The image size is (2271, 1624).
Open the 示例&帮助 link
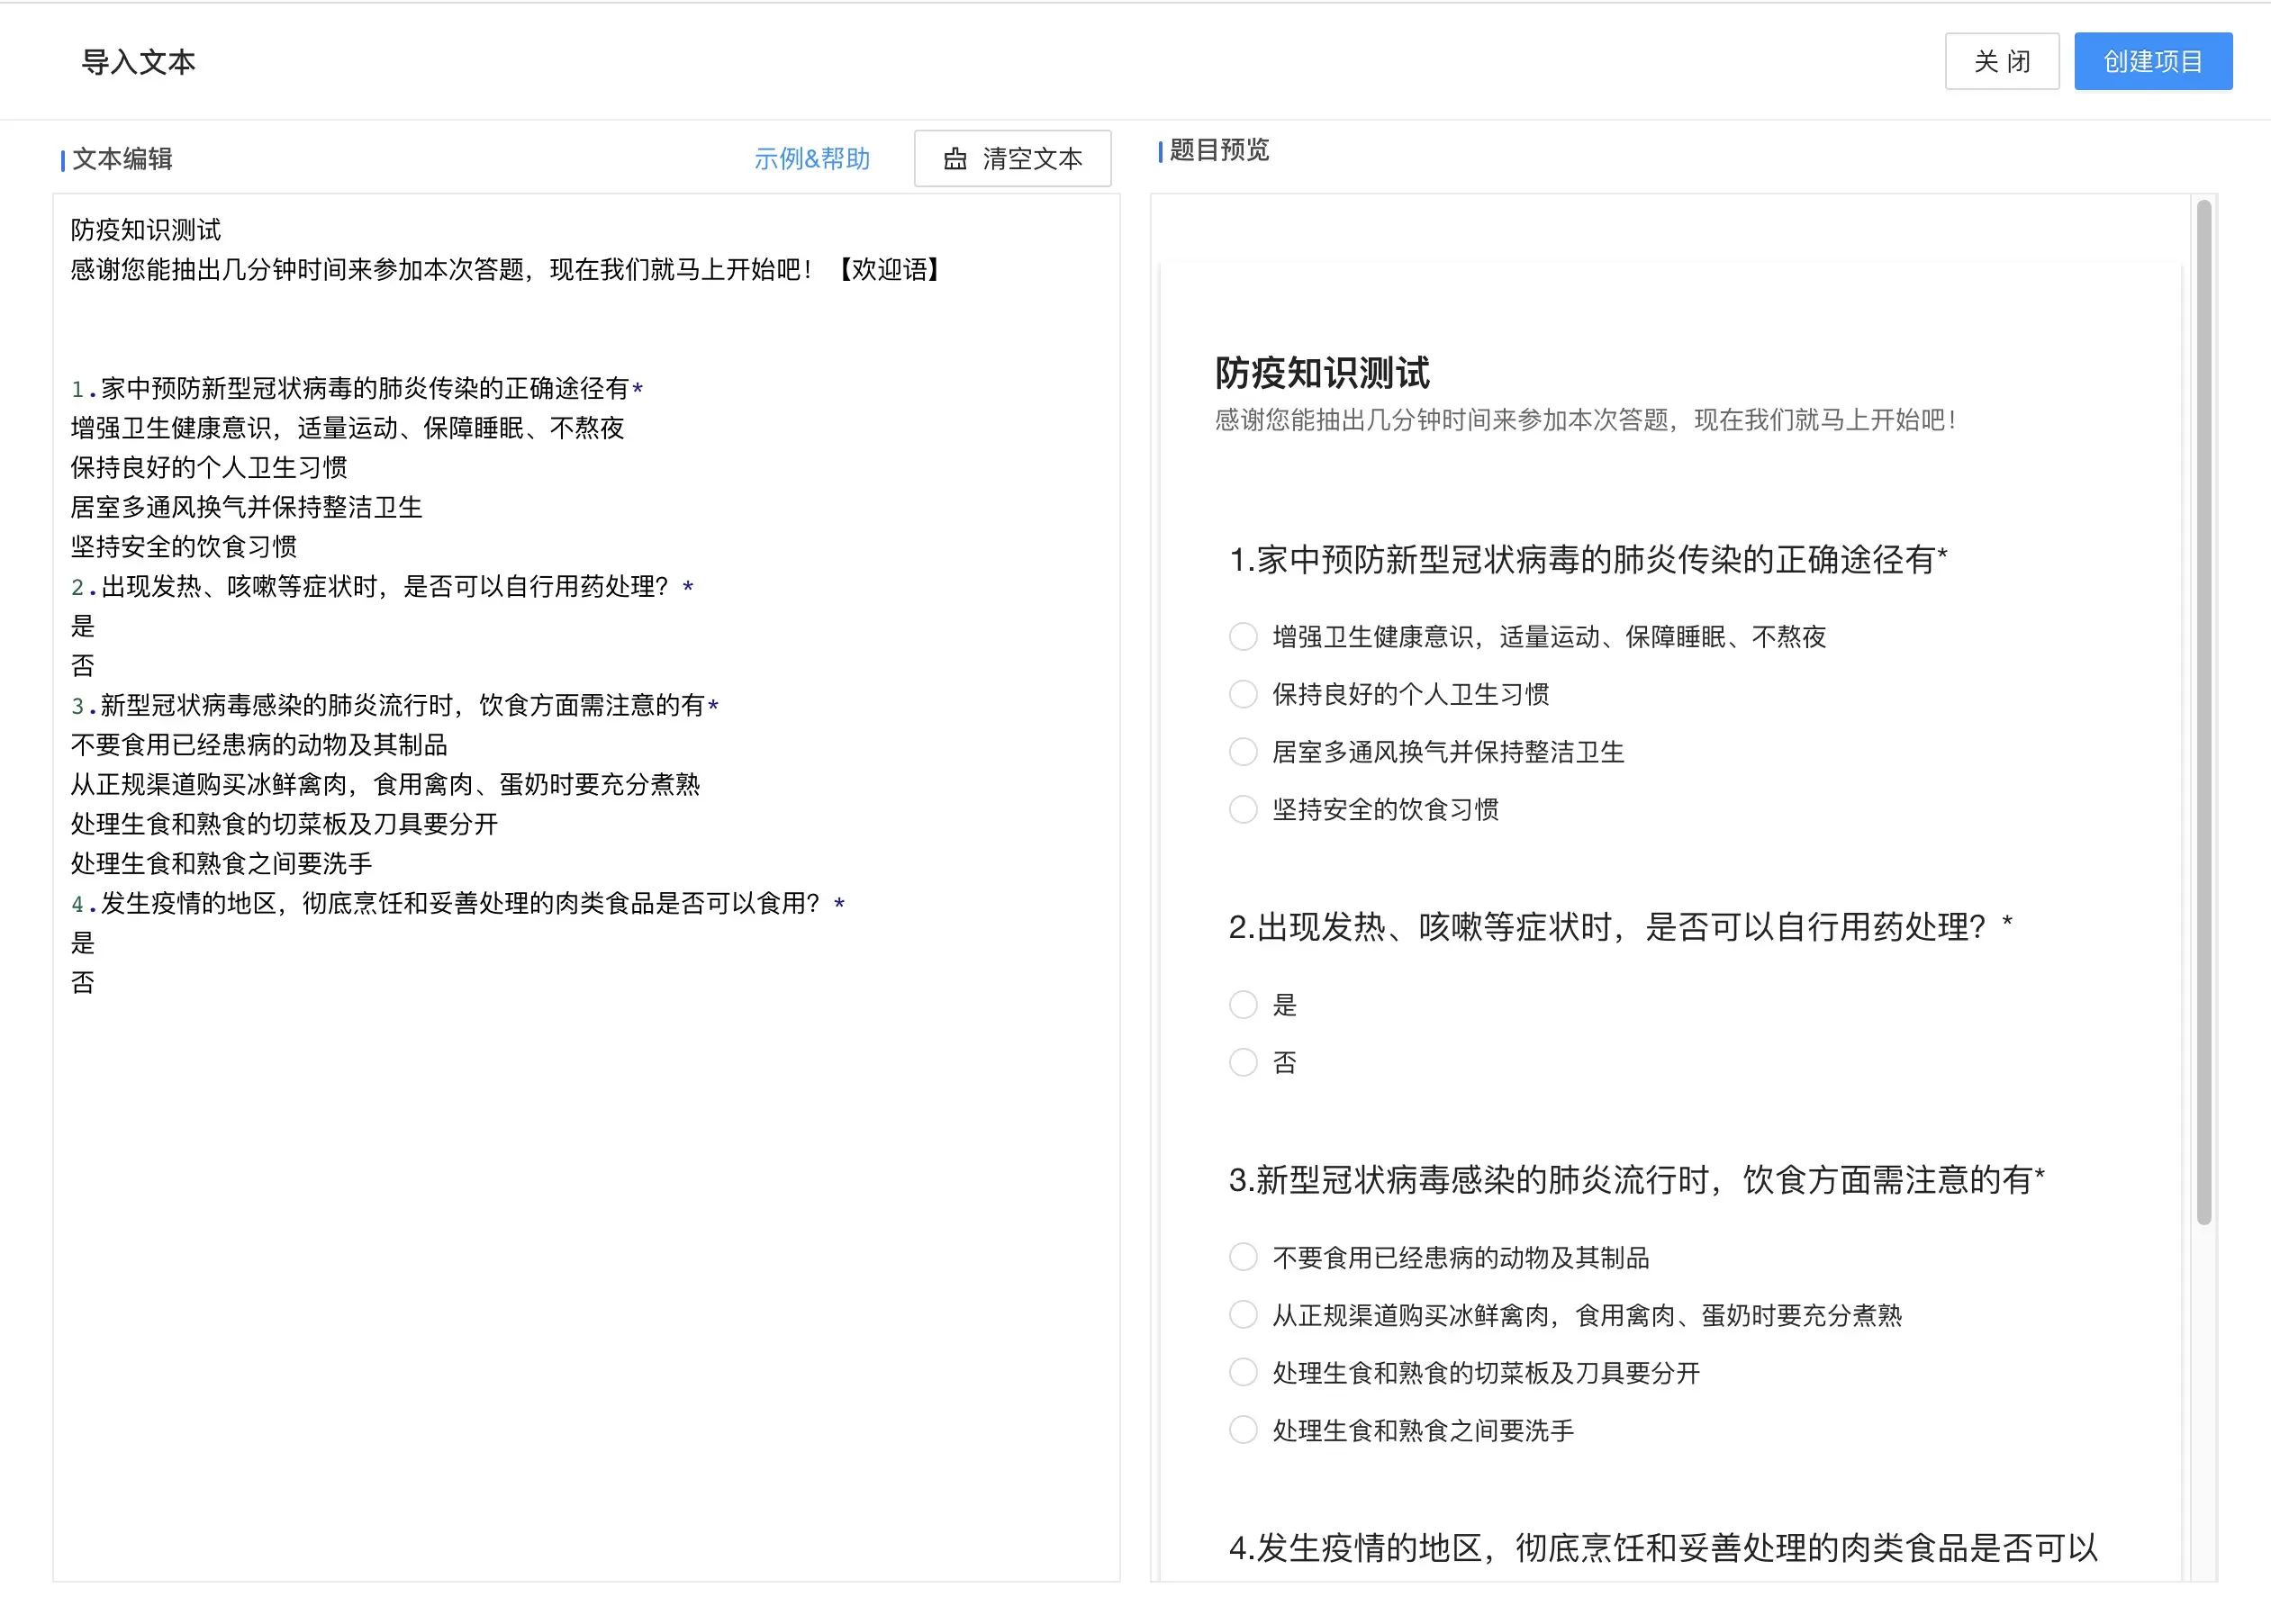pos(811,158)
